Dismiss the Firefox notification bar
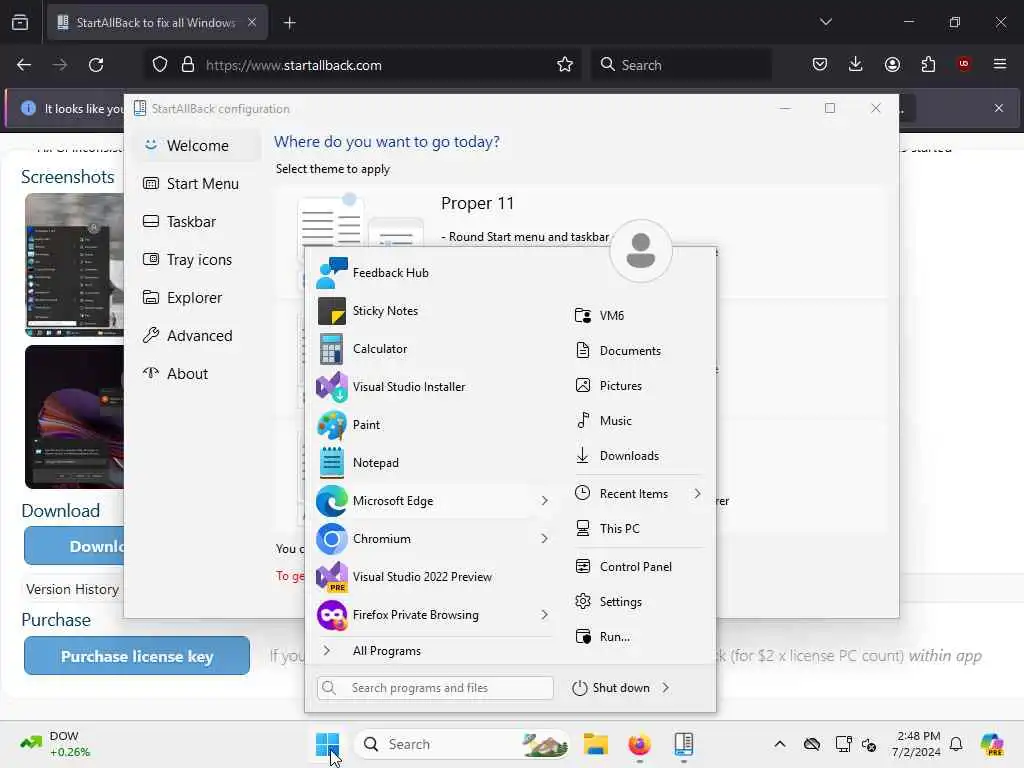Image resolution: width=1024 pixels, height=768 pixels. 999,108
